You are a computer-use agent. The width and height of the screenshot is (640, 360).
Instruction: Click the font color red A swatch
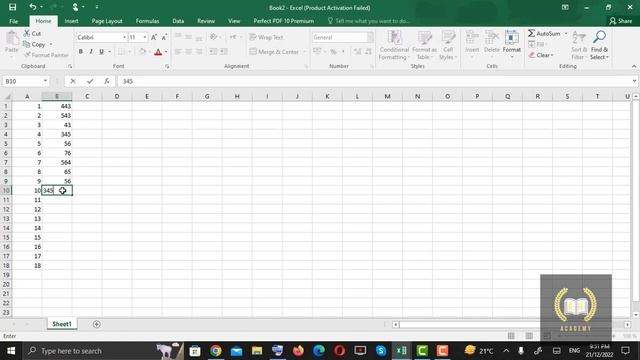pyautogui.click(x=158, y=52)
